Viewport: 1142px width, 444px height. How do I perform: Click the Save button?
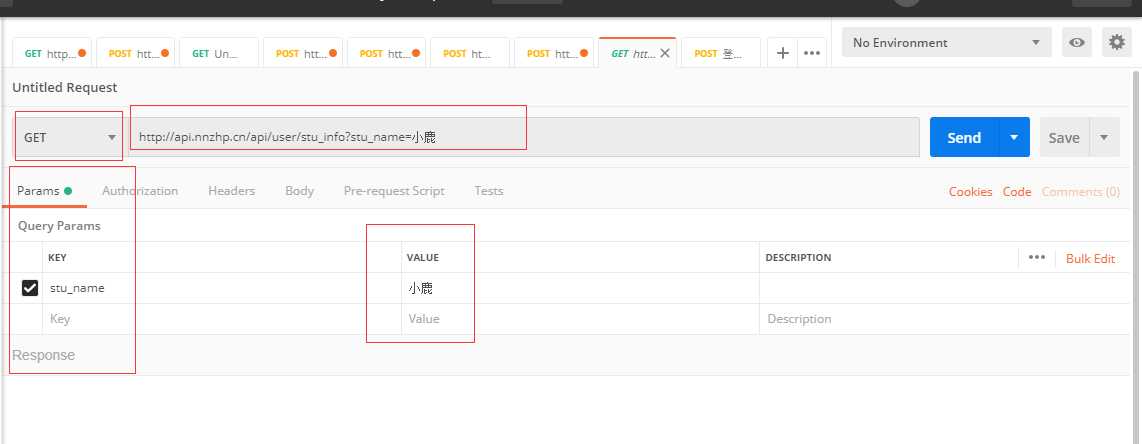(x=1064, y=137)
